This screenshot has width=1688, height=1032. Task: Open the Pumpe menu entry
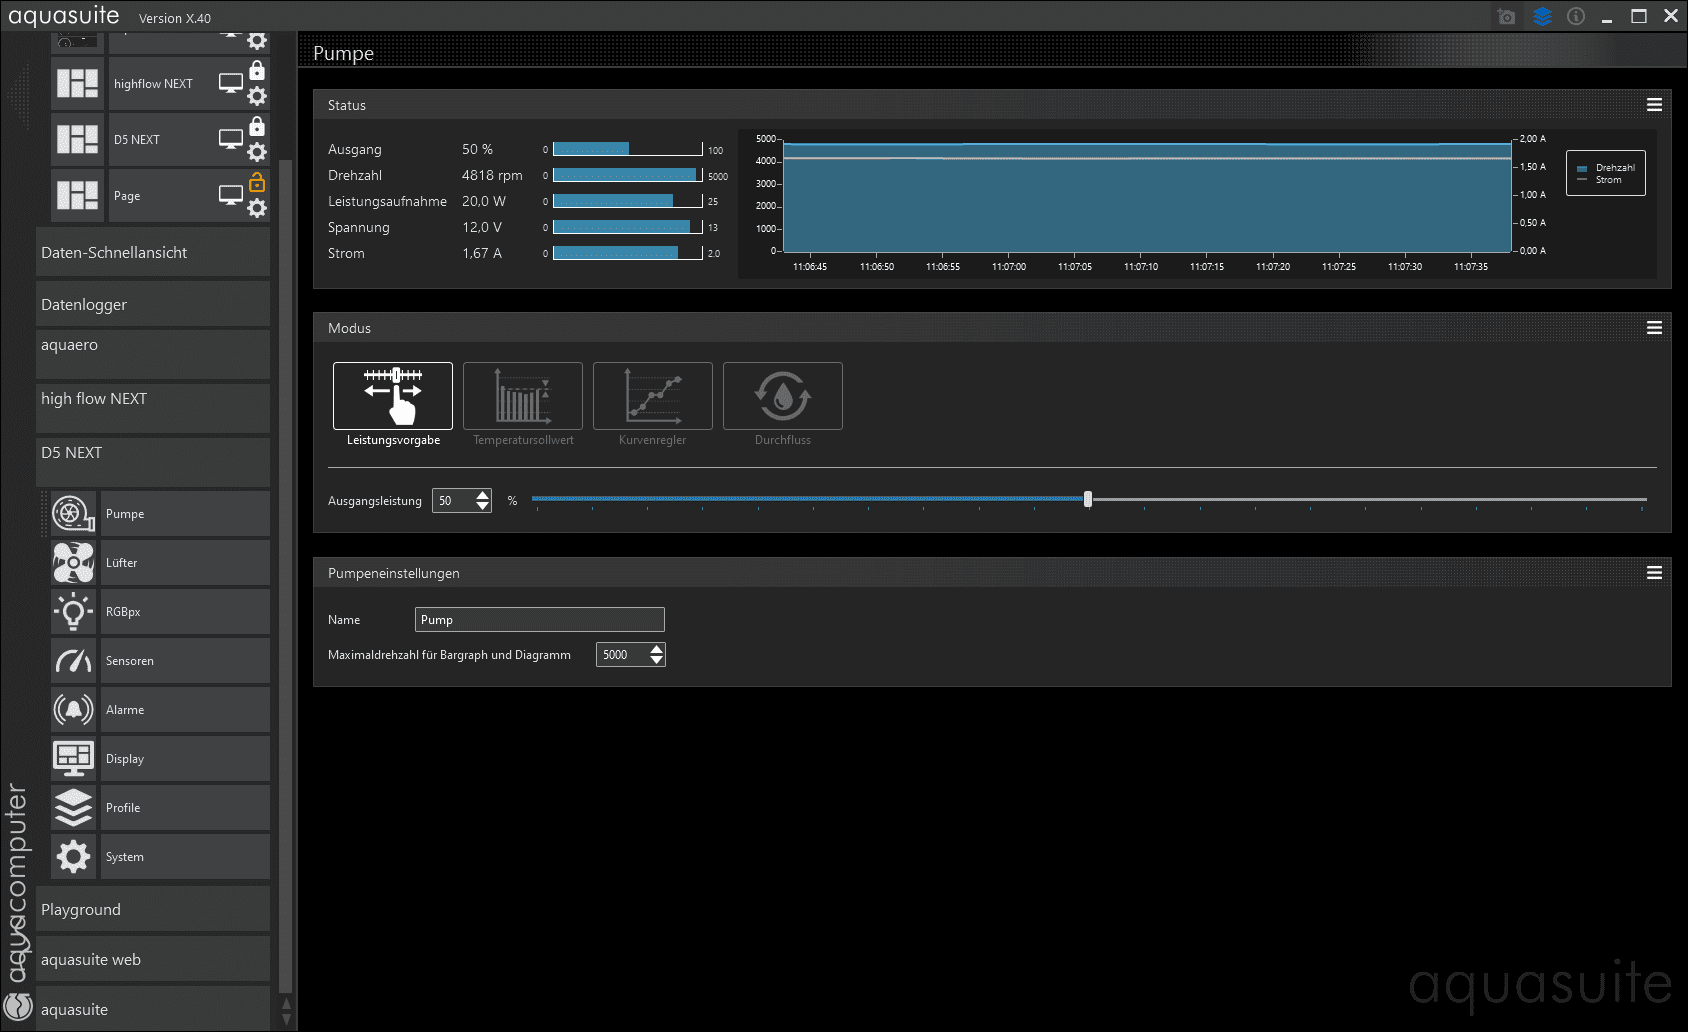[x=186, y=514]
